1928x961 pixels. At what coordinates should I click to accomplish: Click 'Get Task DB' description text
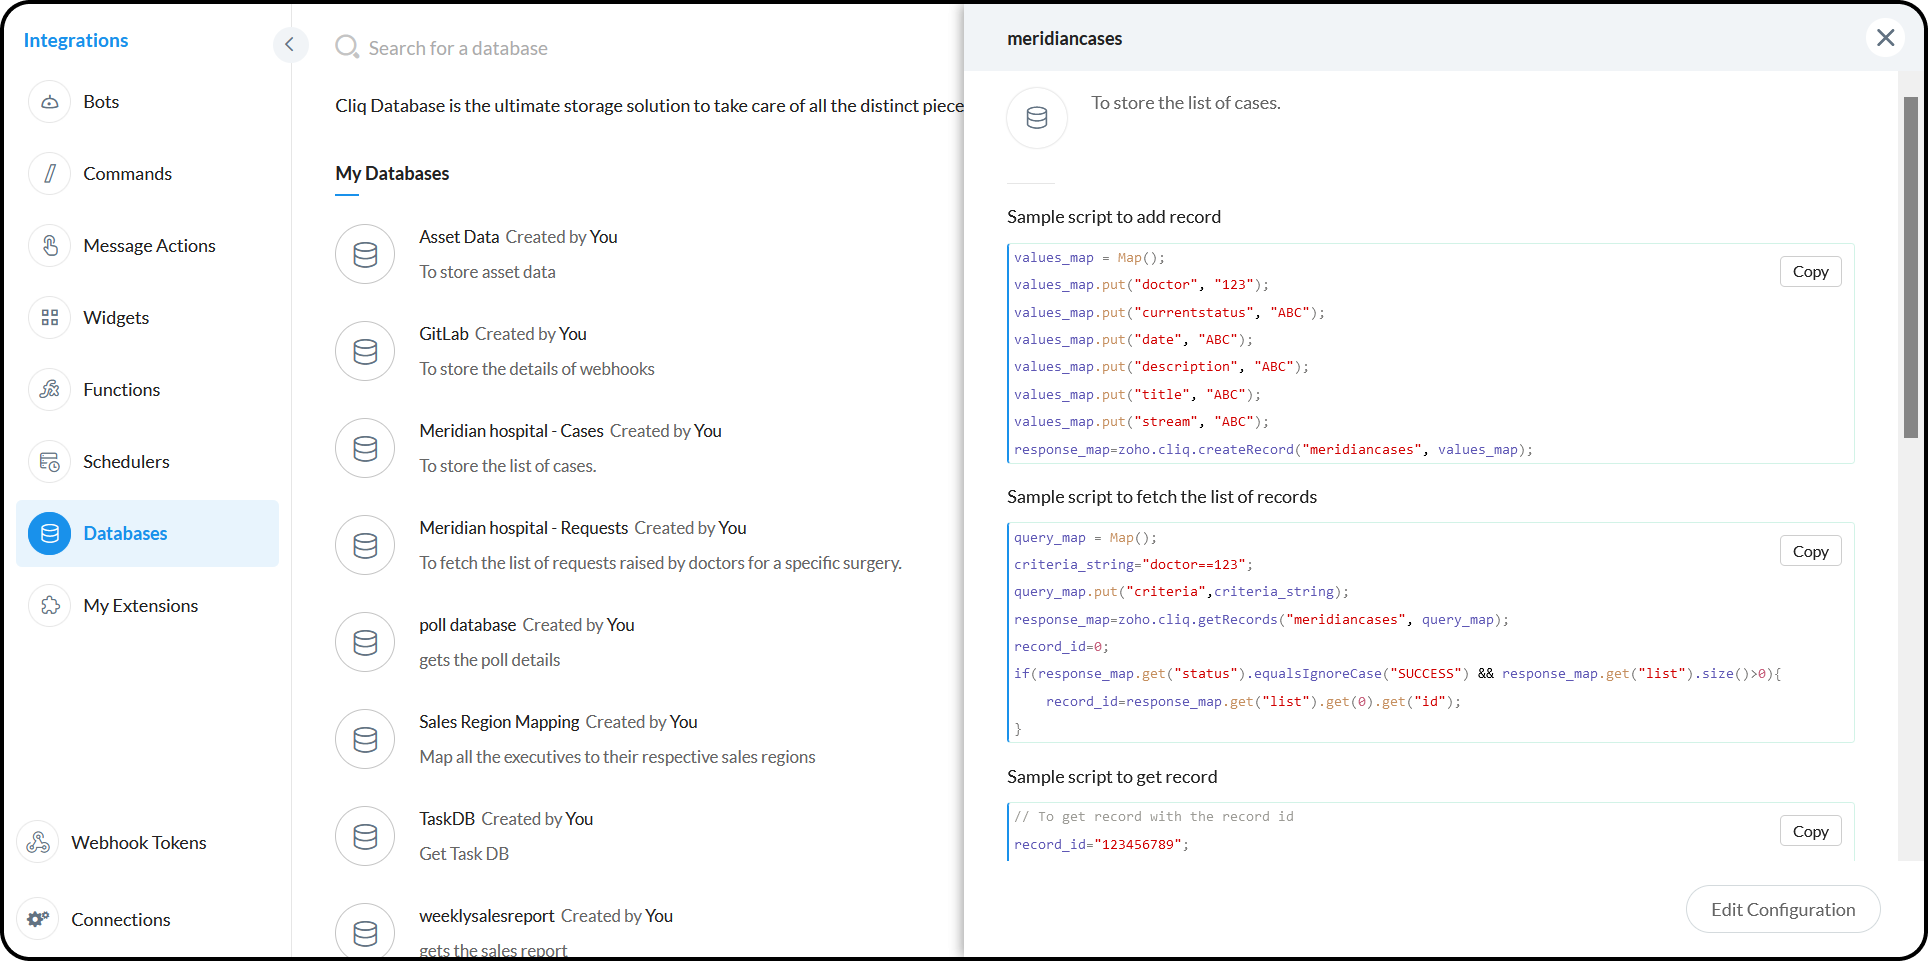coord(464,854)
